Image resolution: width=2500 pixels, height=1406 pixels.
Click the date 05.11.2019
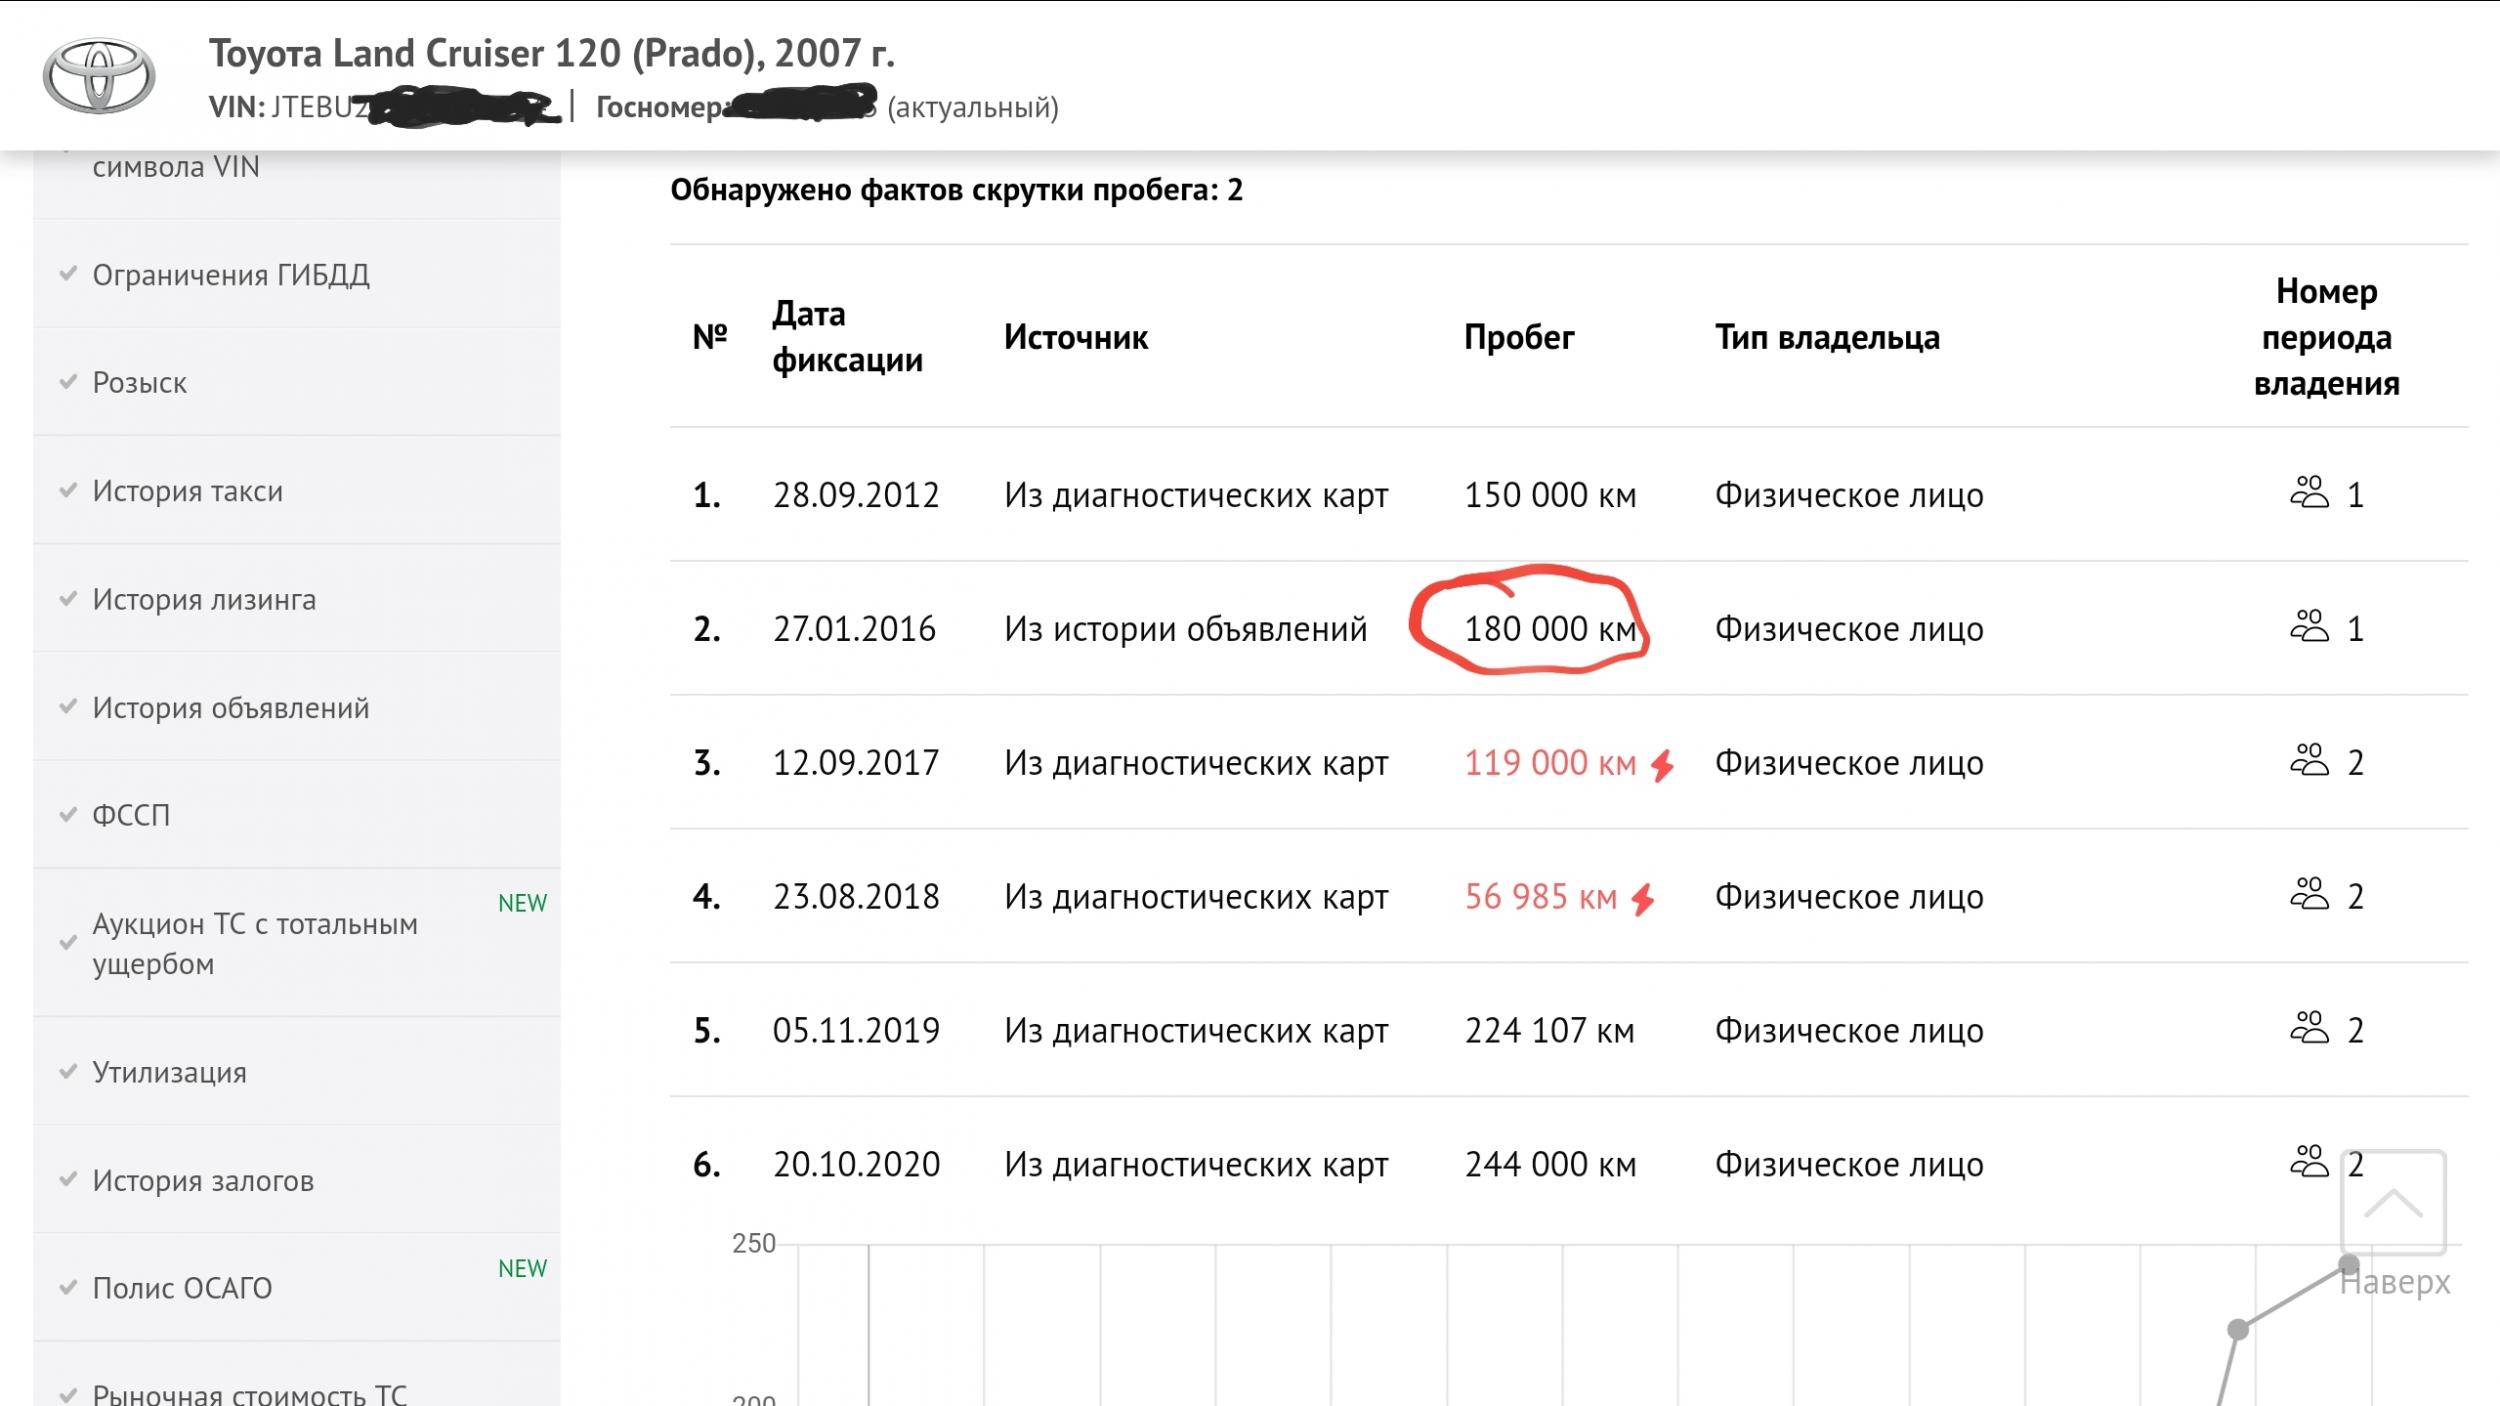[x=856, y=1031]
